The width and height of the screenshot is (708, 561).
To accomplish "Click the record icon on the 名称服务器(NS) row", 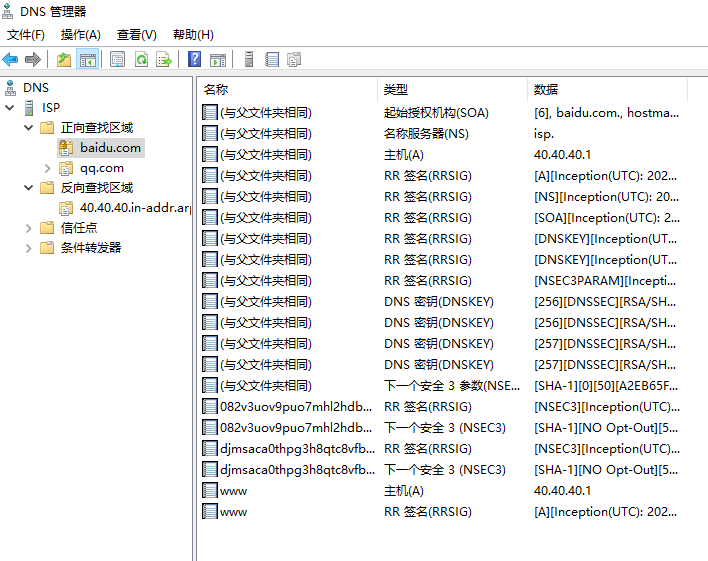I will pyautogui.click(x=210, y=134).
